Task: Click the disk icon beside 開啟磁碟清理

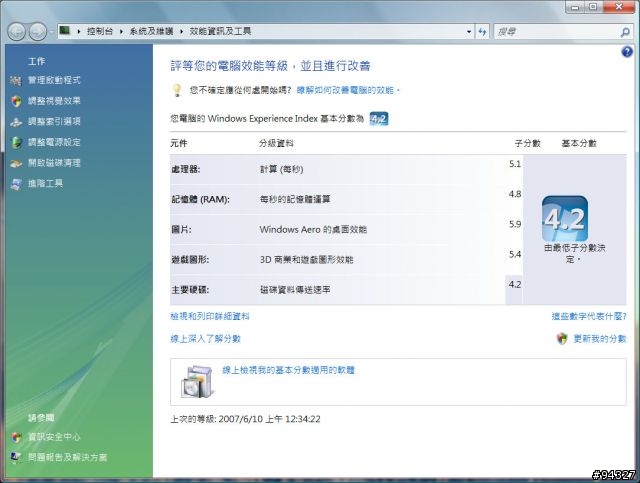Action: [x=16, y=163]
